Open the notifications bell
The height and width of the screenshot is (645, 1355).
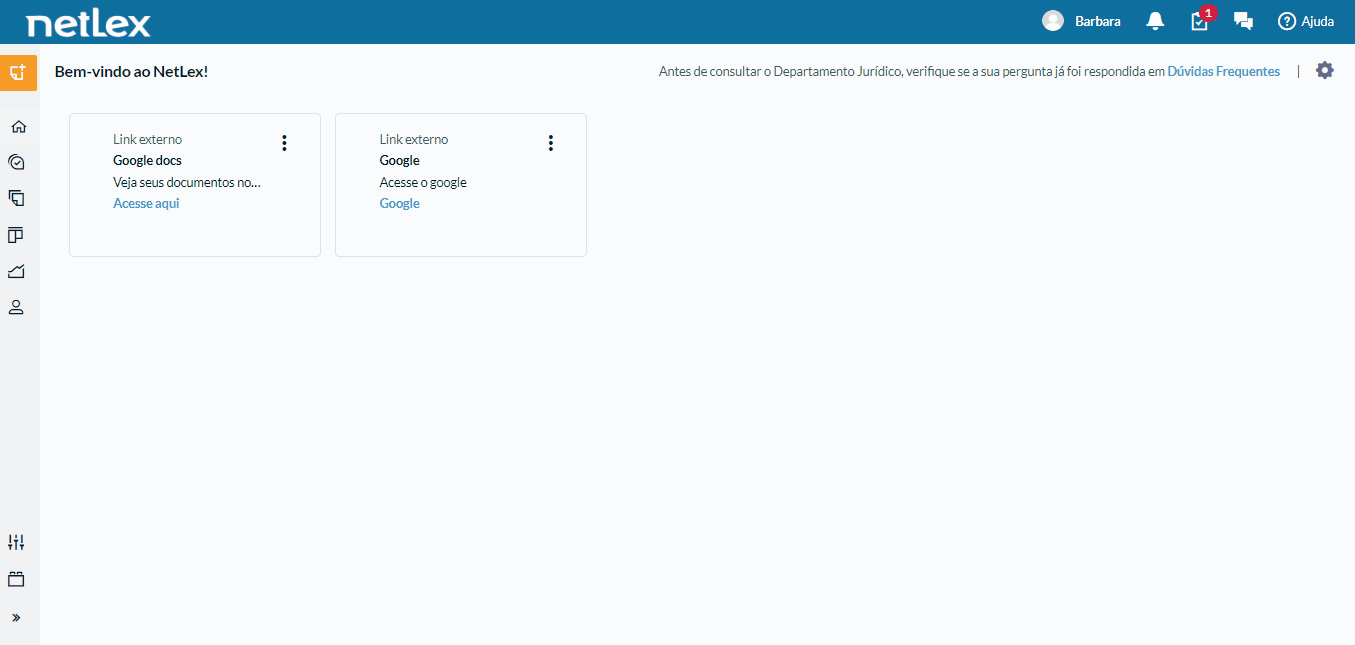[1155, 21]
